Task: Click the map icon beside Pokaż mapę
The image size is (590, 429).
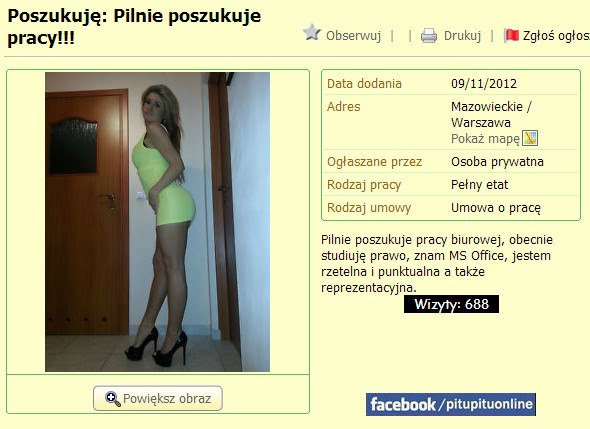Action: coord(530,138)
